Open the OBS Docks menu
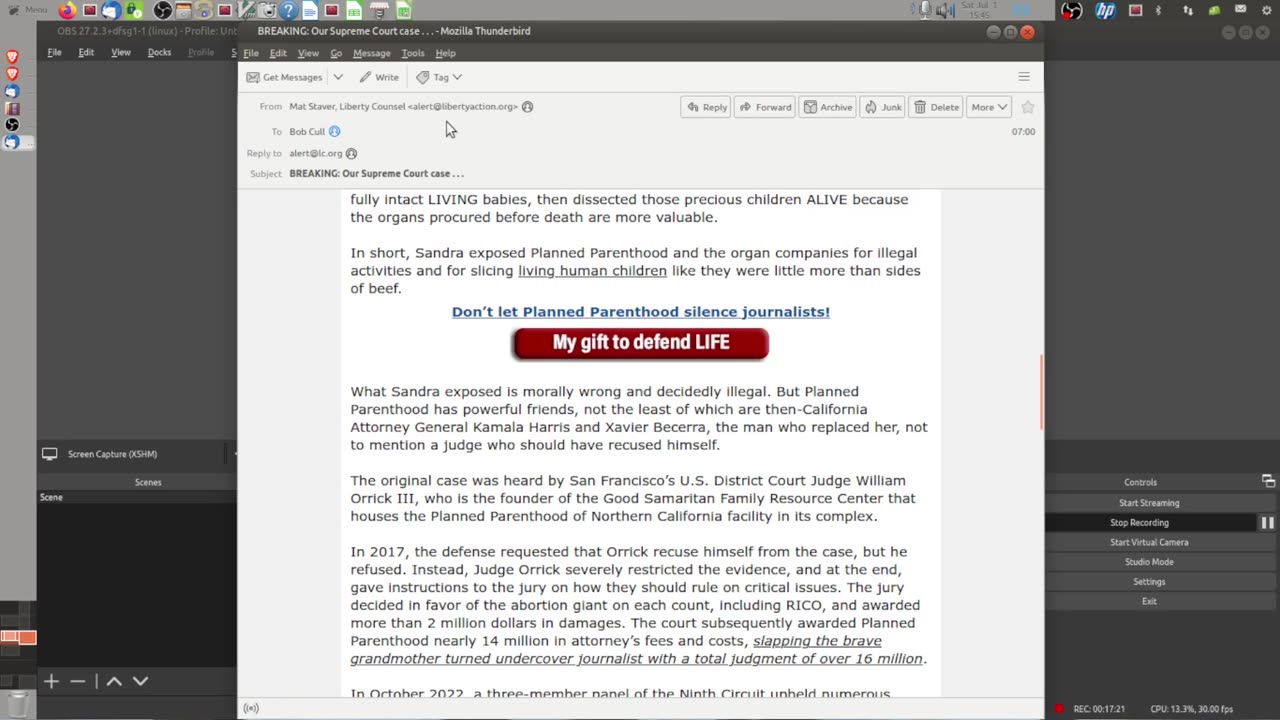The width and height of the screenshot is (1280, 720). coord(159,52)
